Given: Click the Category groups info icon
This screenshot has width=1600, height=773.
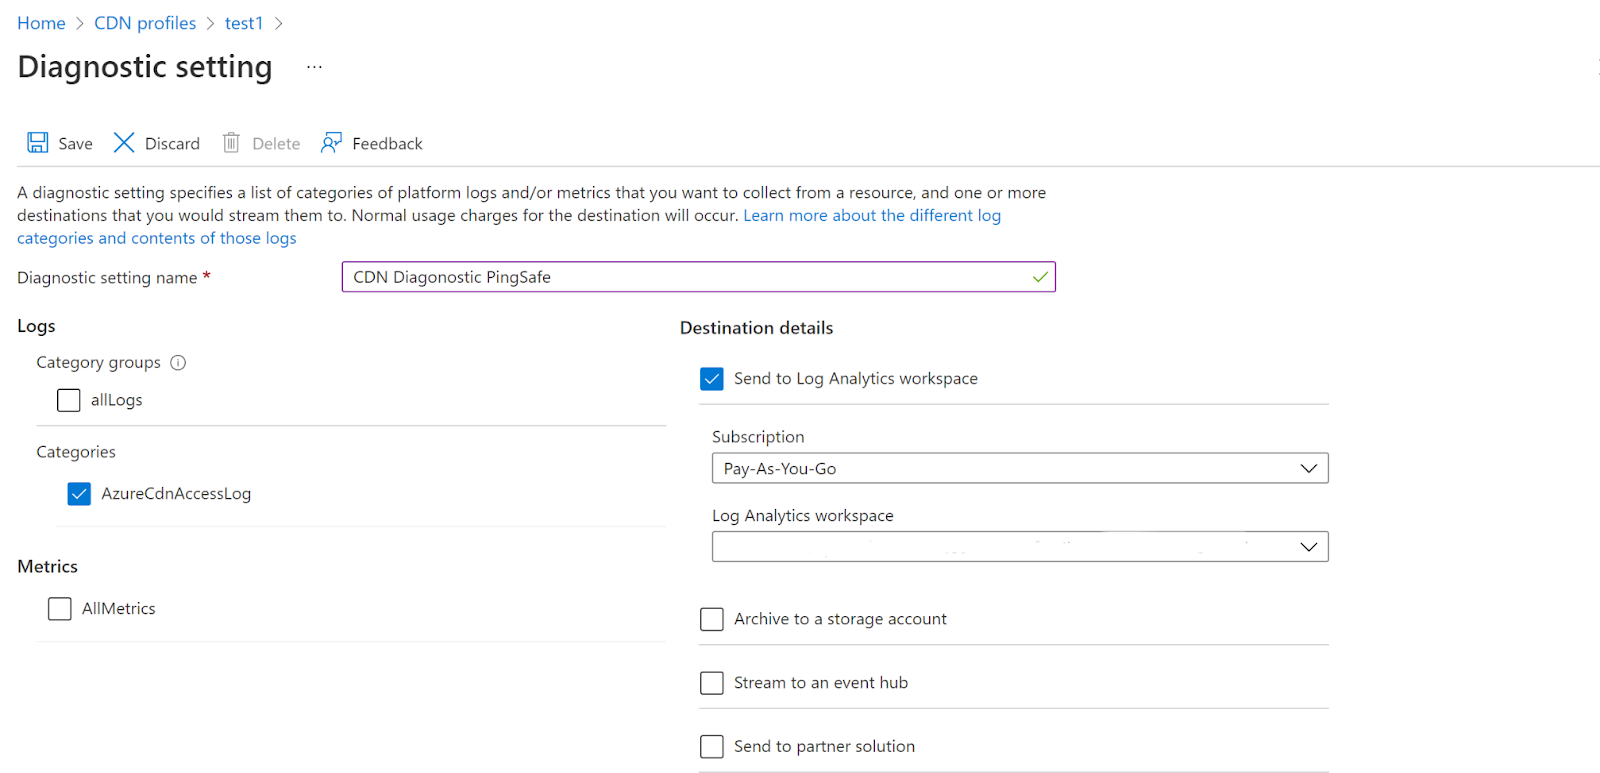Looking at the screenshot, I should [x=178, y=363].
